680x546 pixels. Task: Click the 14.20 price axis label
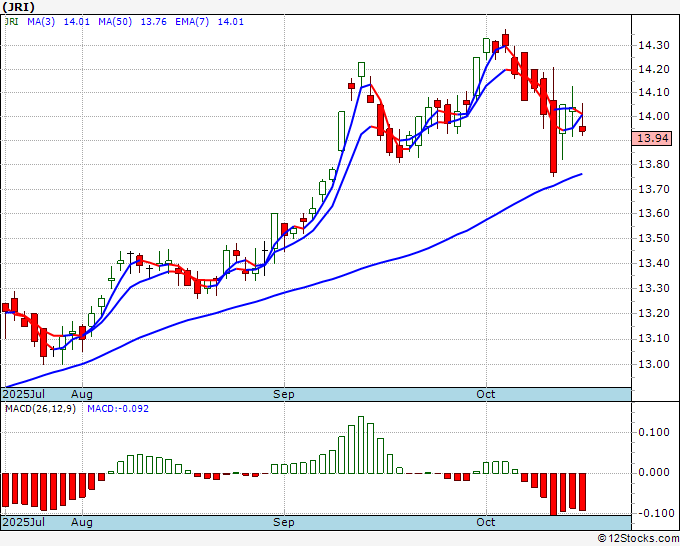(x=654, y=69)
